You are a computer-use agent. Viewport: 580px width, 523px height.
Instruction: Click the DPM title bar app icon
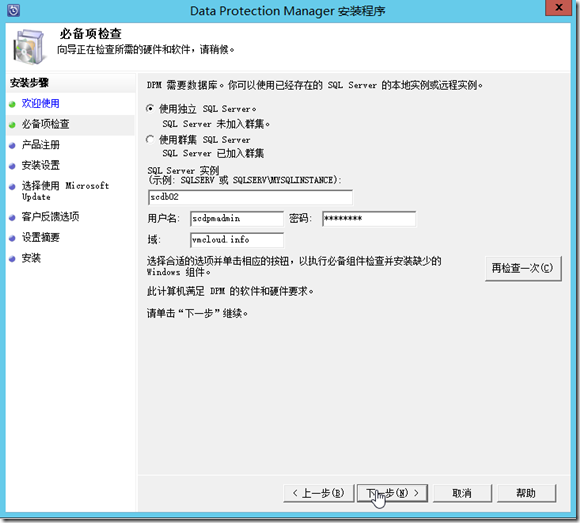13,10
